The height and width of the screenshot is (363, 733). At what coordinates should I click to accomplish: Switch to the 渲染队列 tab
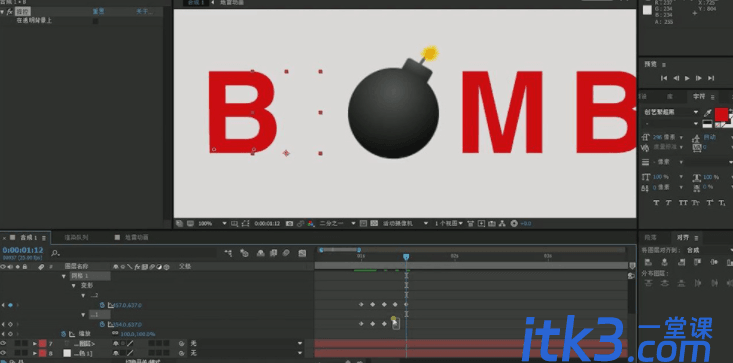(76, 238)
